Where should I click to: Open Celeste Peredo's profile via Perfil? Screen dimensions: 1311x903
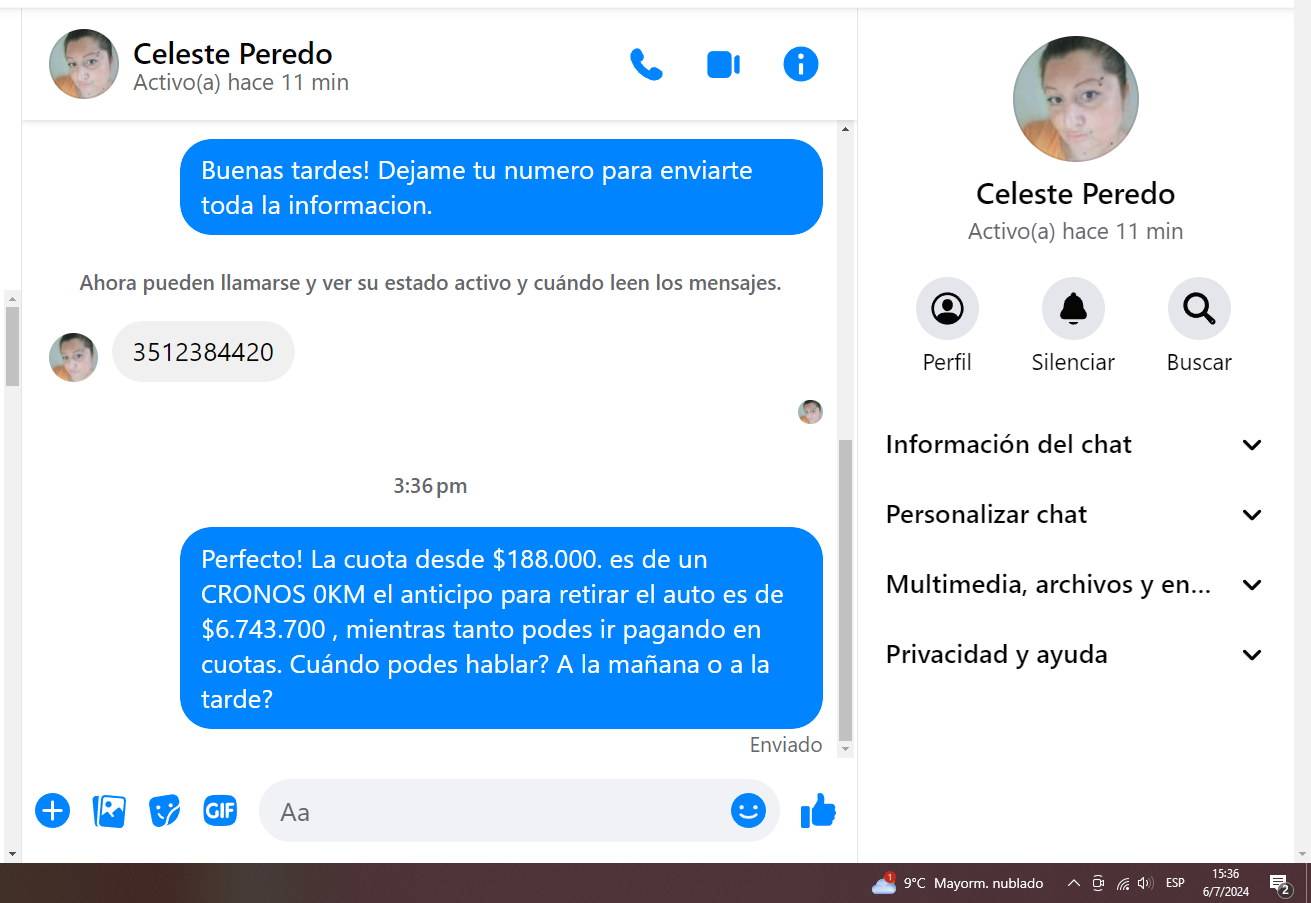tap(947, 309)
